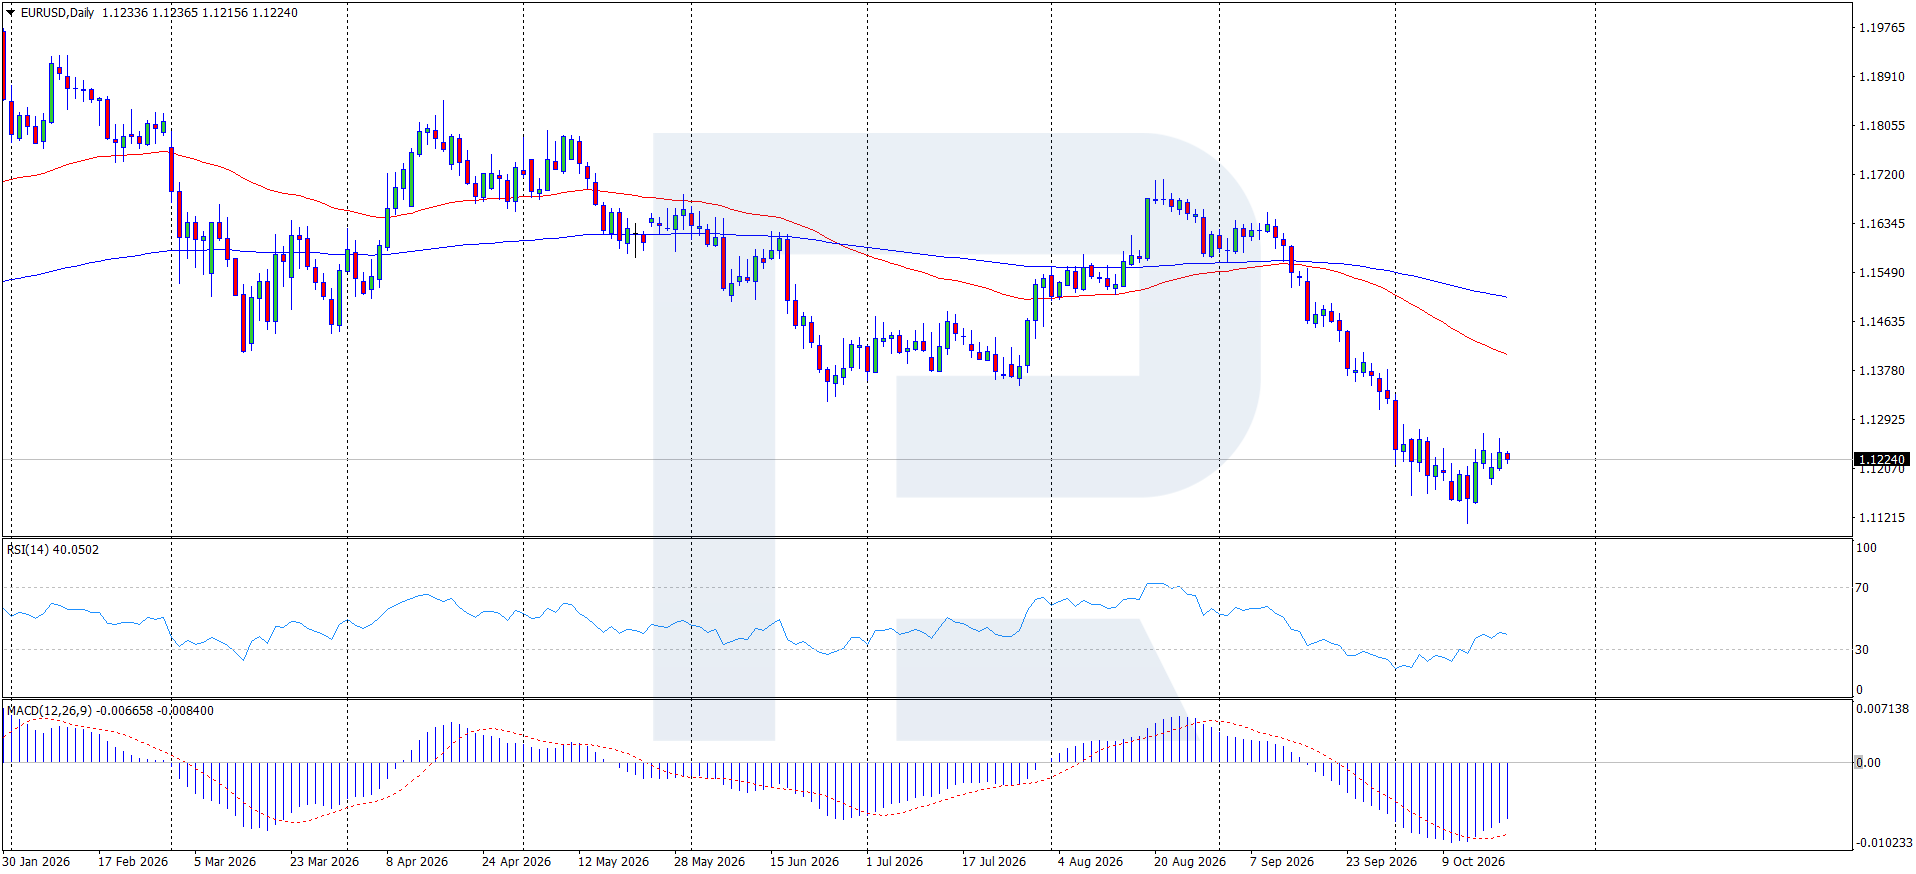The image size is (1916, 874).
Task: Click the RSI oversold level 30 label
Action: point(1862,650)
